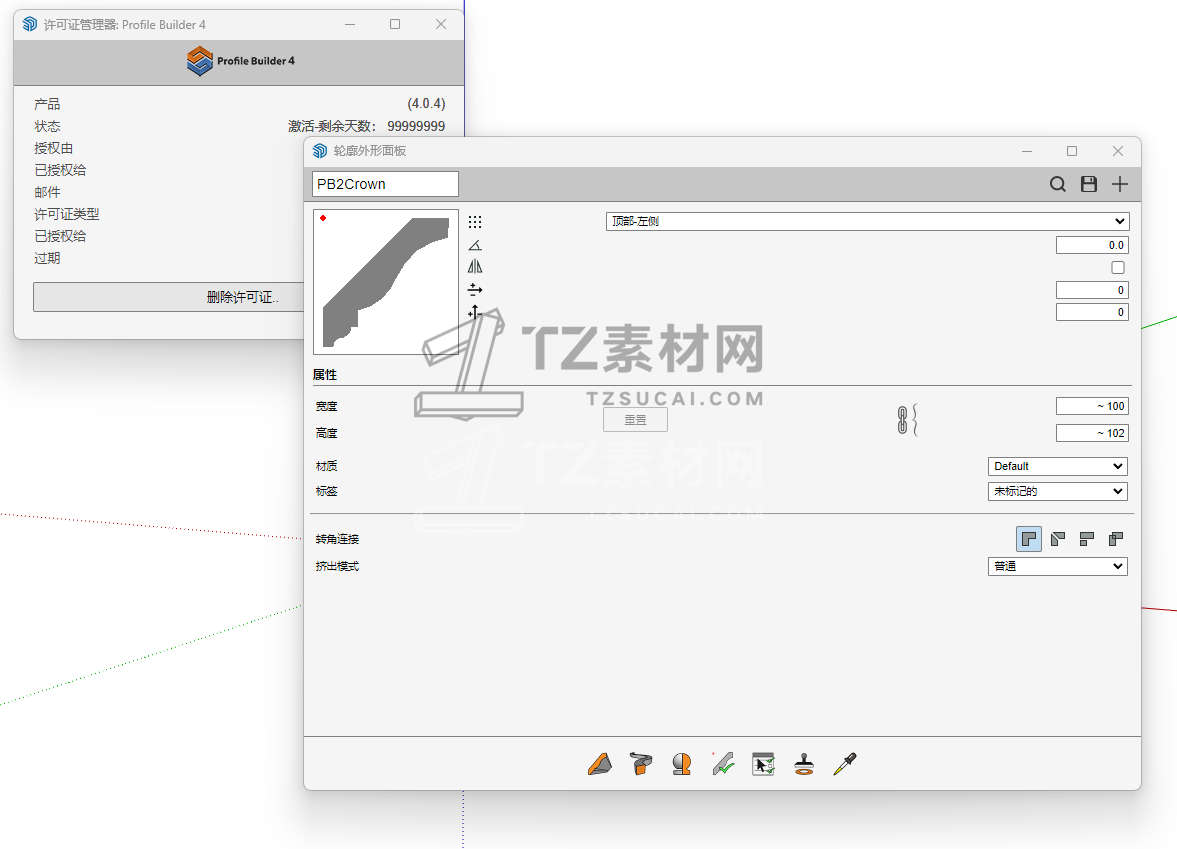1177x849 pixels.
Task: Select the follow-path extrude tool
Action: (640, 764)
